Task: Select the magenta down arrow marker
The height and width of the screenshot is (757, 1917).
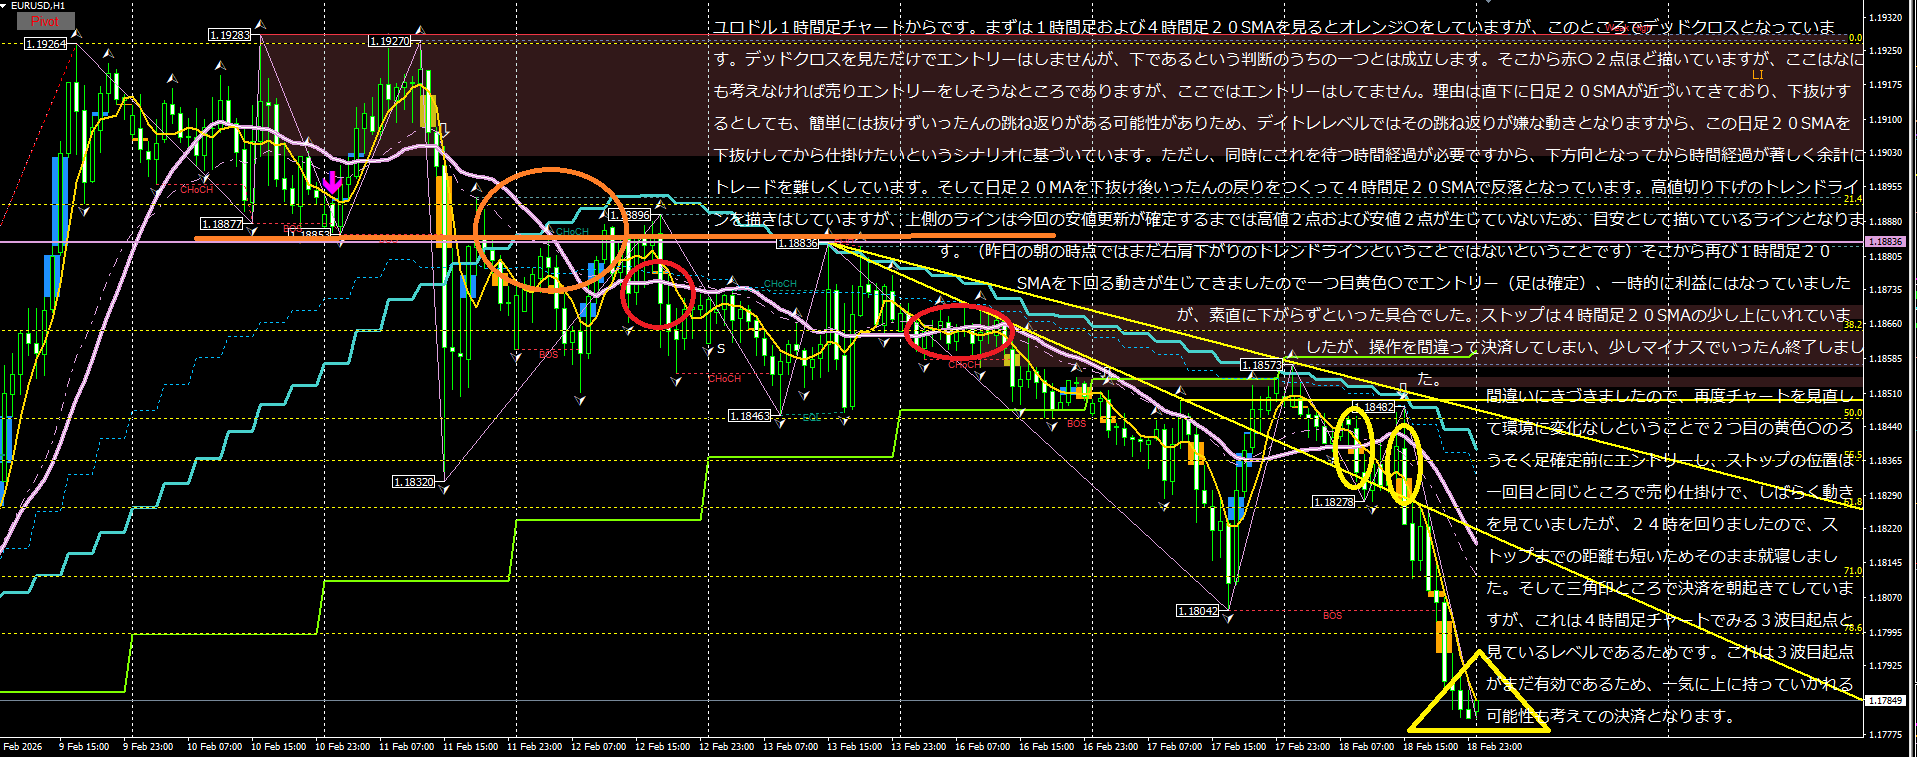Action: coord(332,183)
